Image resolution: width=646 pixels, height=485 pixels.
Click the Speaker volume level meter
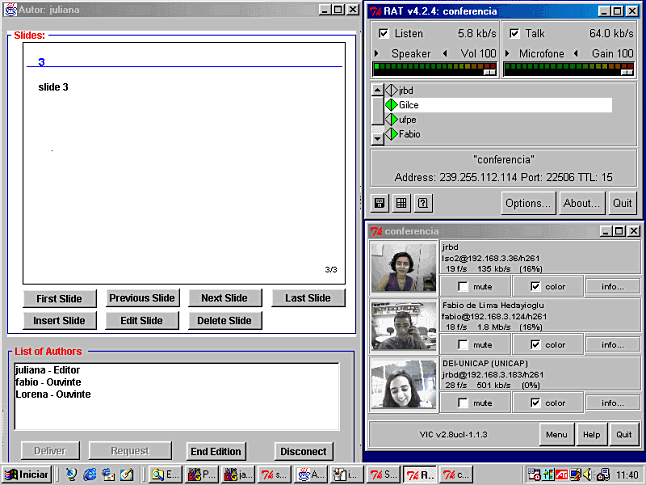click(434, 69)
